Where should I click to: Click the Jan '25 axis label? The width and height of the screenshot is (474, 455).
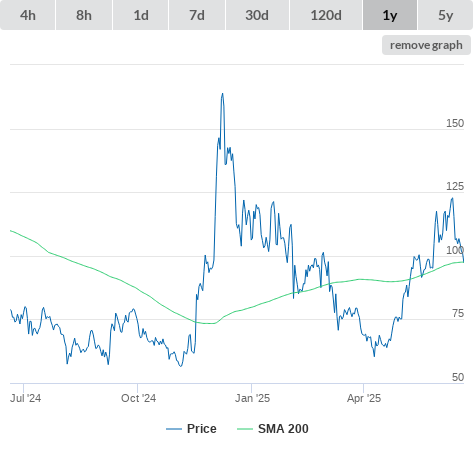click(x=252, y=398)
